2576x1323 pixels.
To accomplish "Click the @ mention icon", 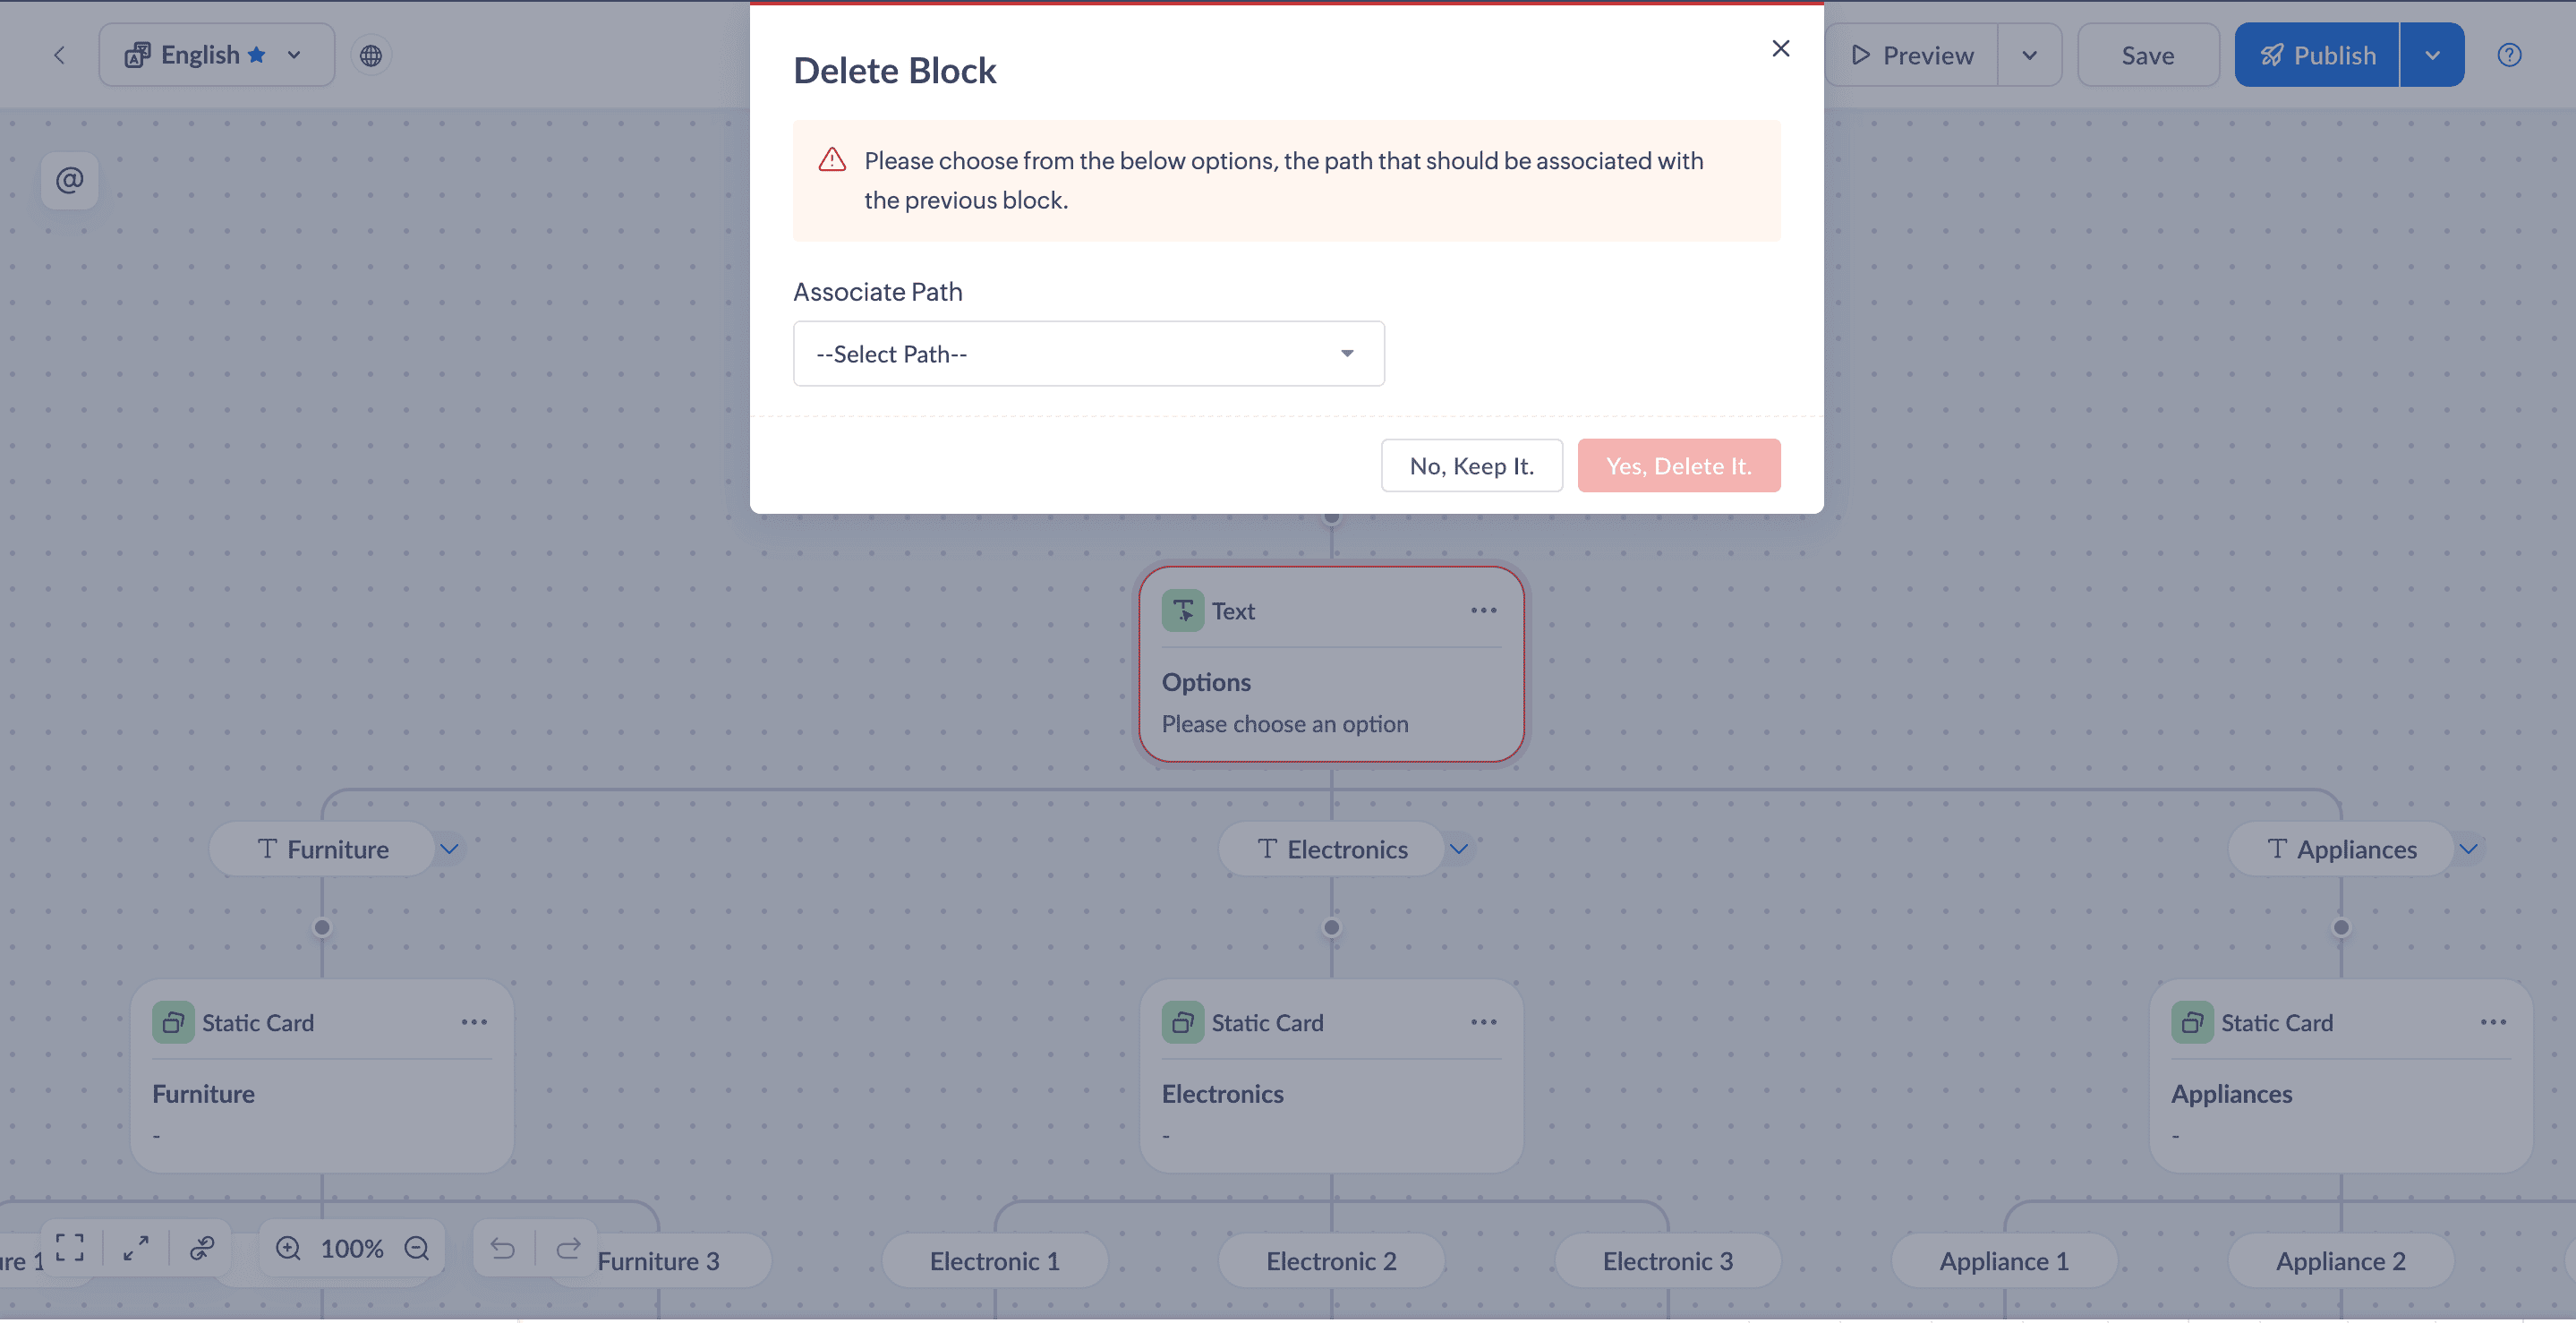I will 69,180.
